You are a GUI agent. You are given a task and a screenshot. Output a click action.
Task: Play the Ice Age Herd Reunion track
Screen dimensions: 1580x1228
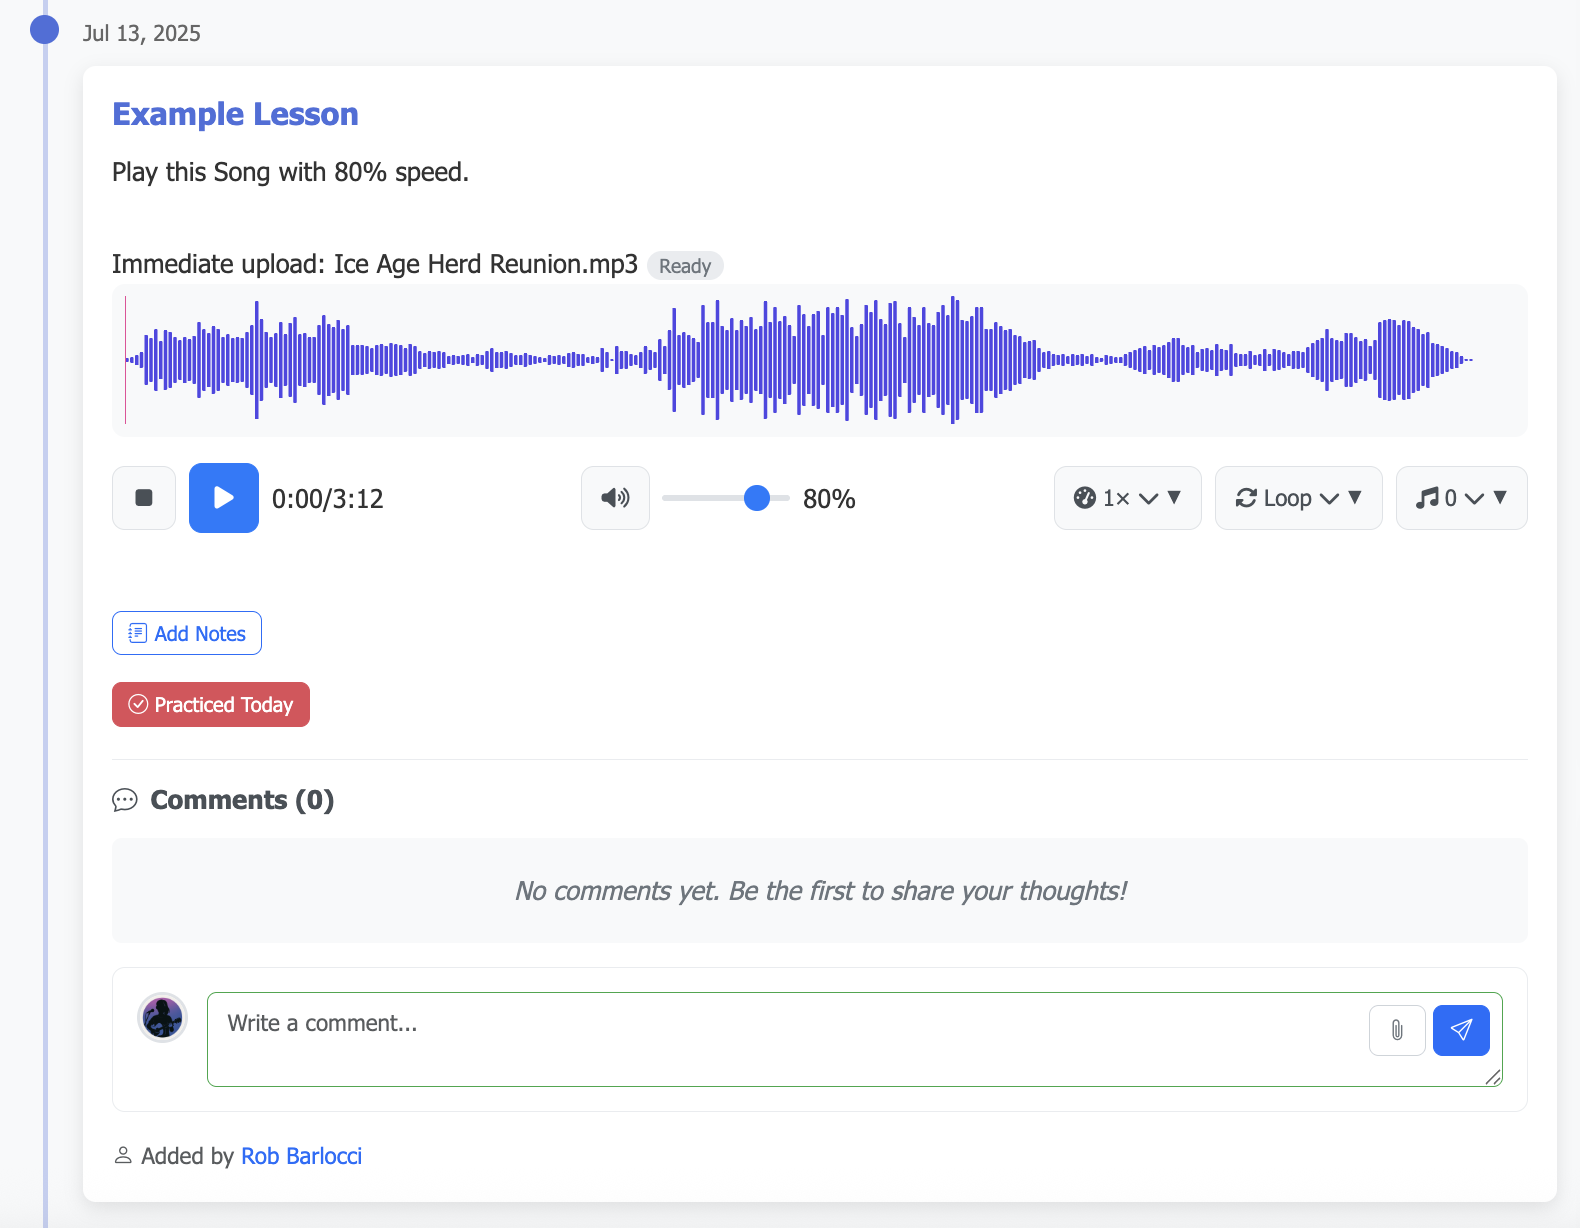[224, 498]
